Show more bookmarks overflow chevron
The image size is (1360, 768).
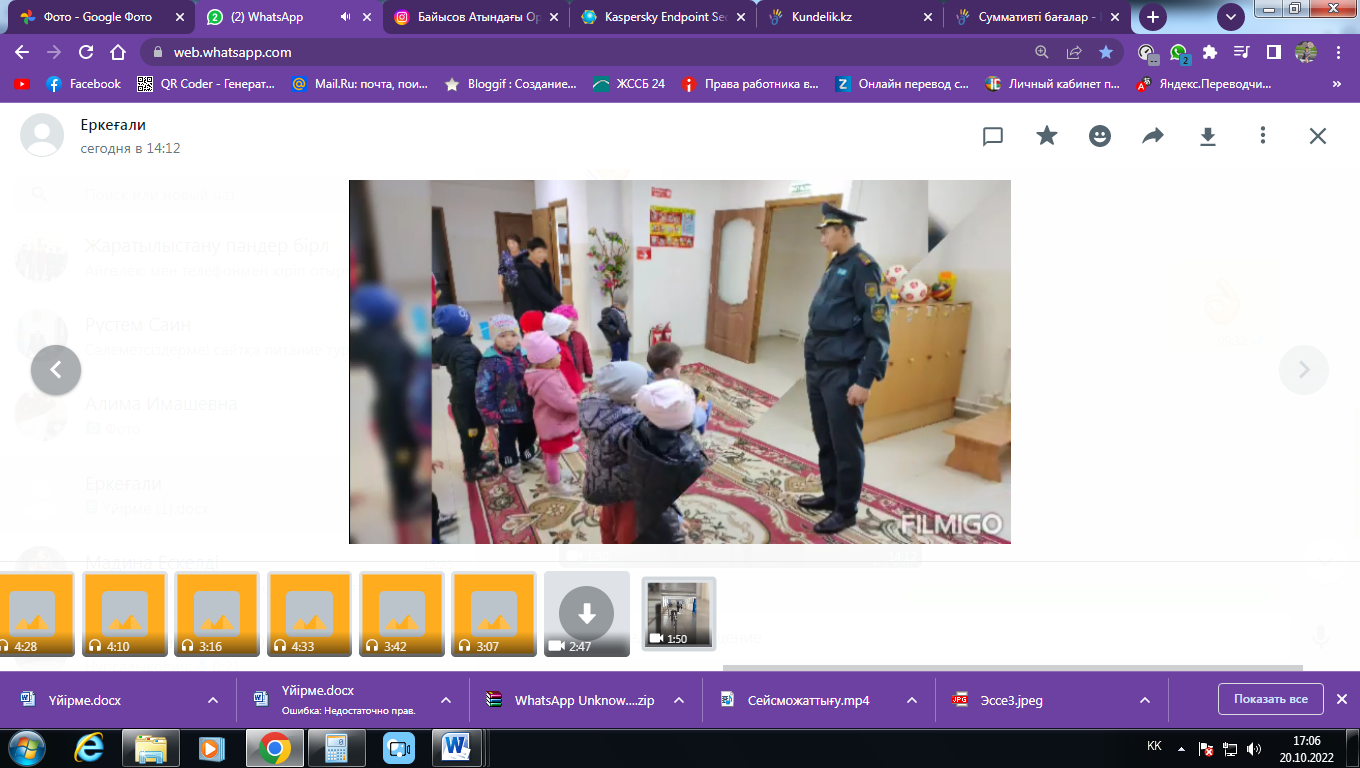1337,84
